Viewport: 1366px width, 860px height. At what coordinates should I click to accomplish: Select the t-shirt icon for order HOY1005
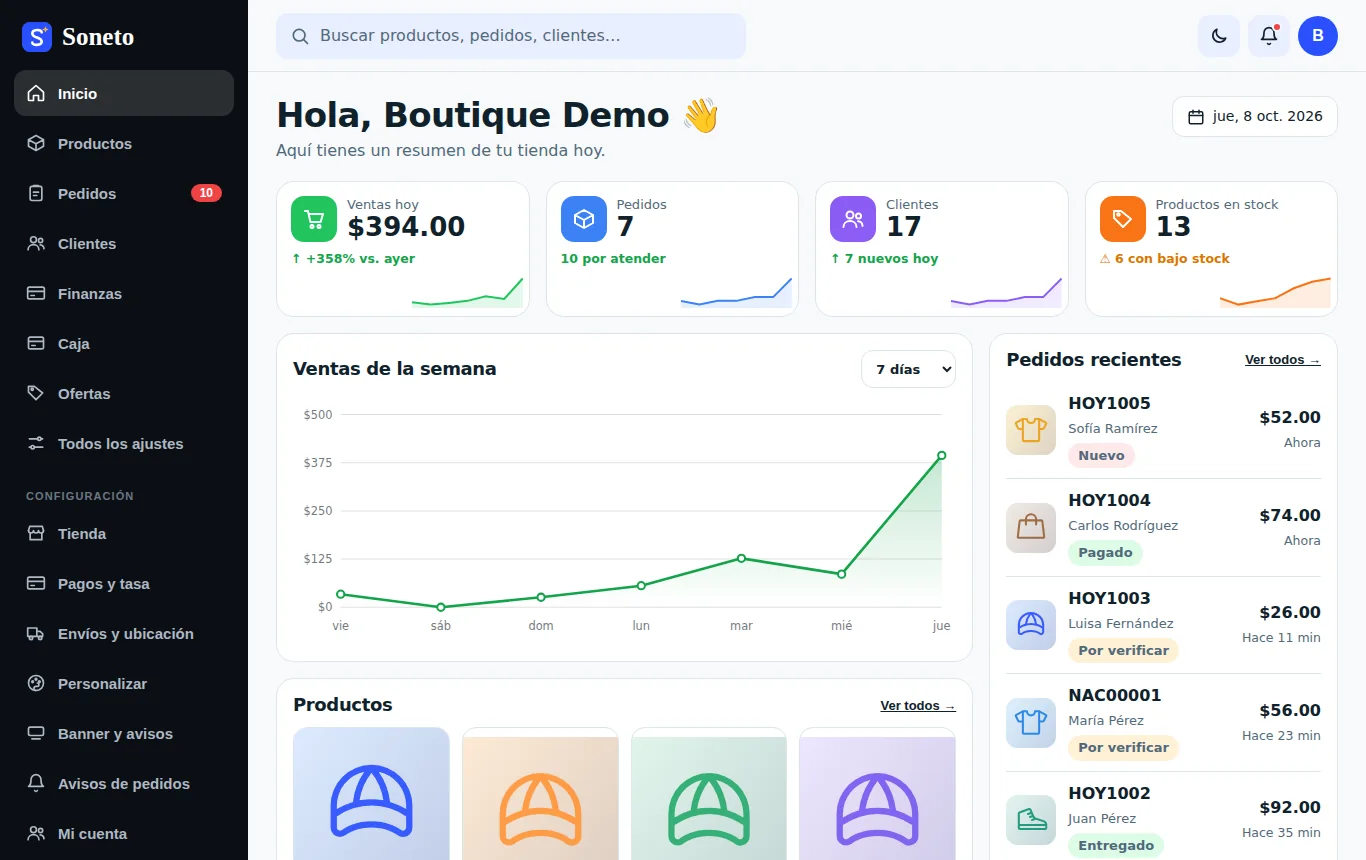click(1031, 430)
